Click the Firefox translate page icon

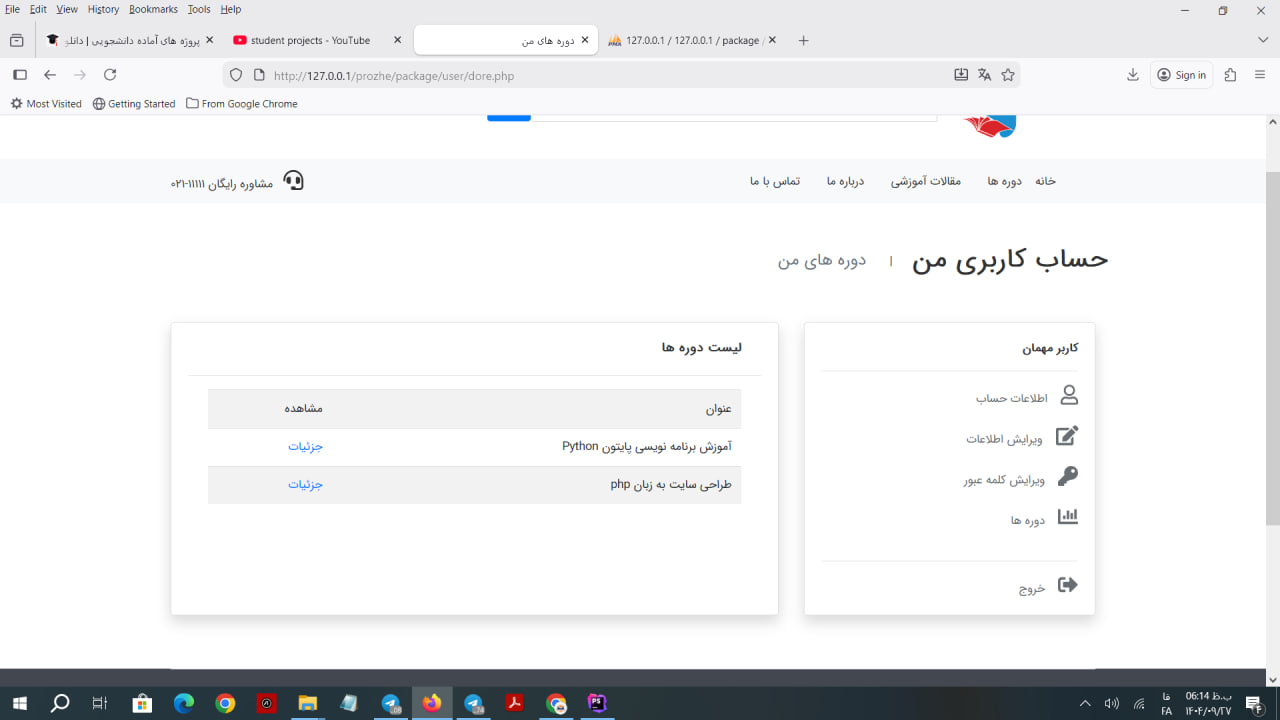(984, 75)
